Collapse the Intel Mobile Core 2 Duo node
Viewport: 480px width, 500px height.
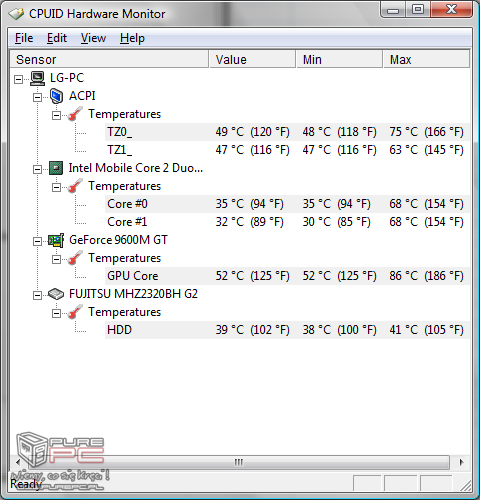[37, 169]
